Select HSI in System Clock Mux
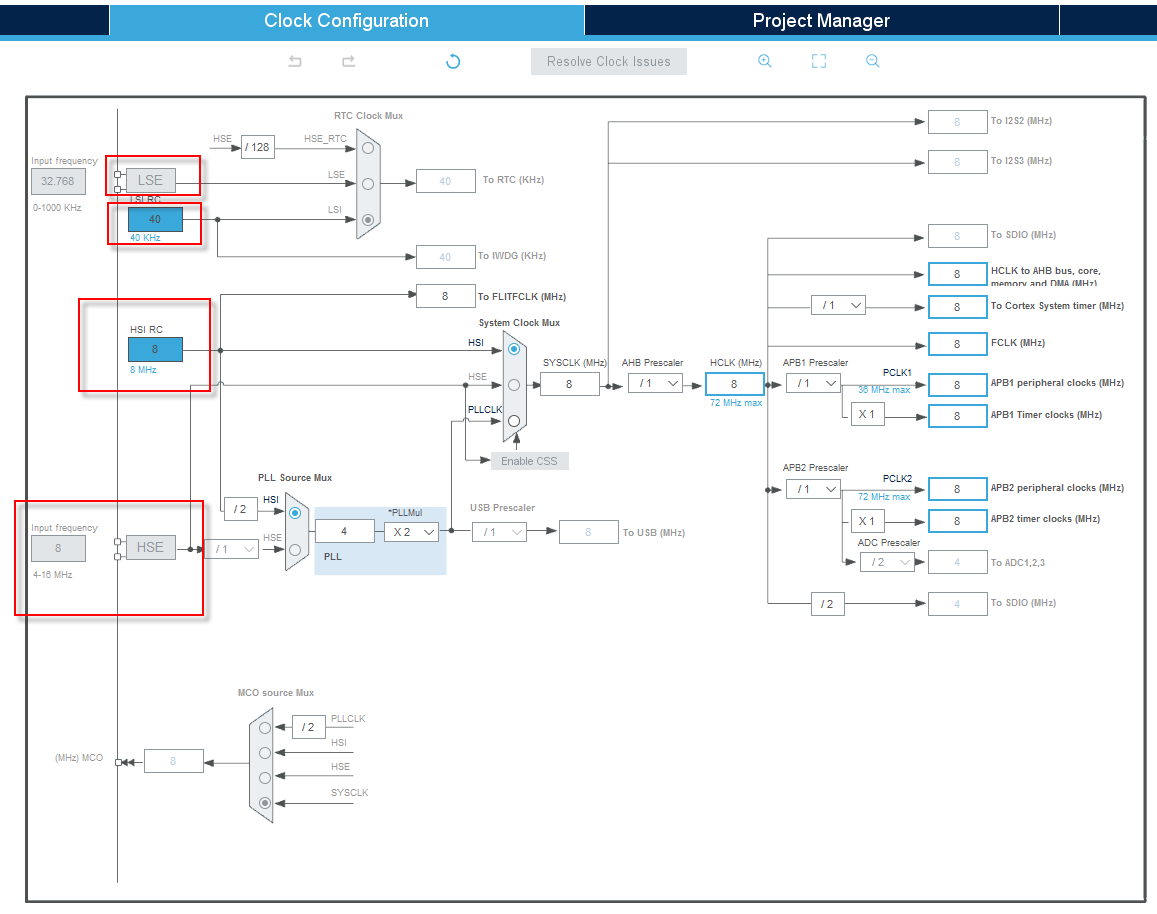The image size is (1157, 914). click(x=514, y=350)
